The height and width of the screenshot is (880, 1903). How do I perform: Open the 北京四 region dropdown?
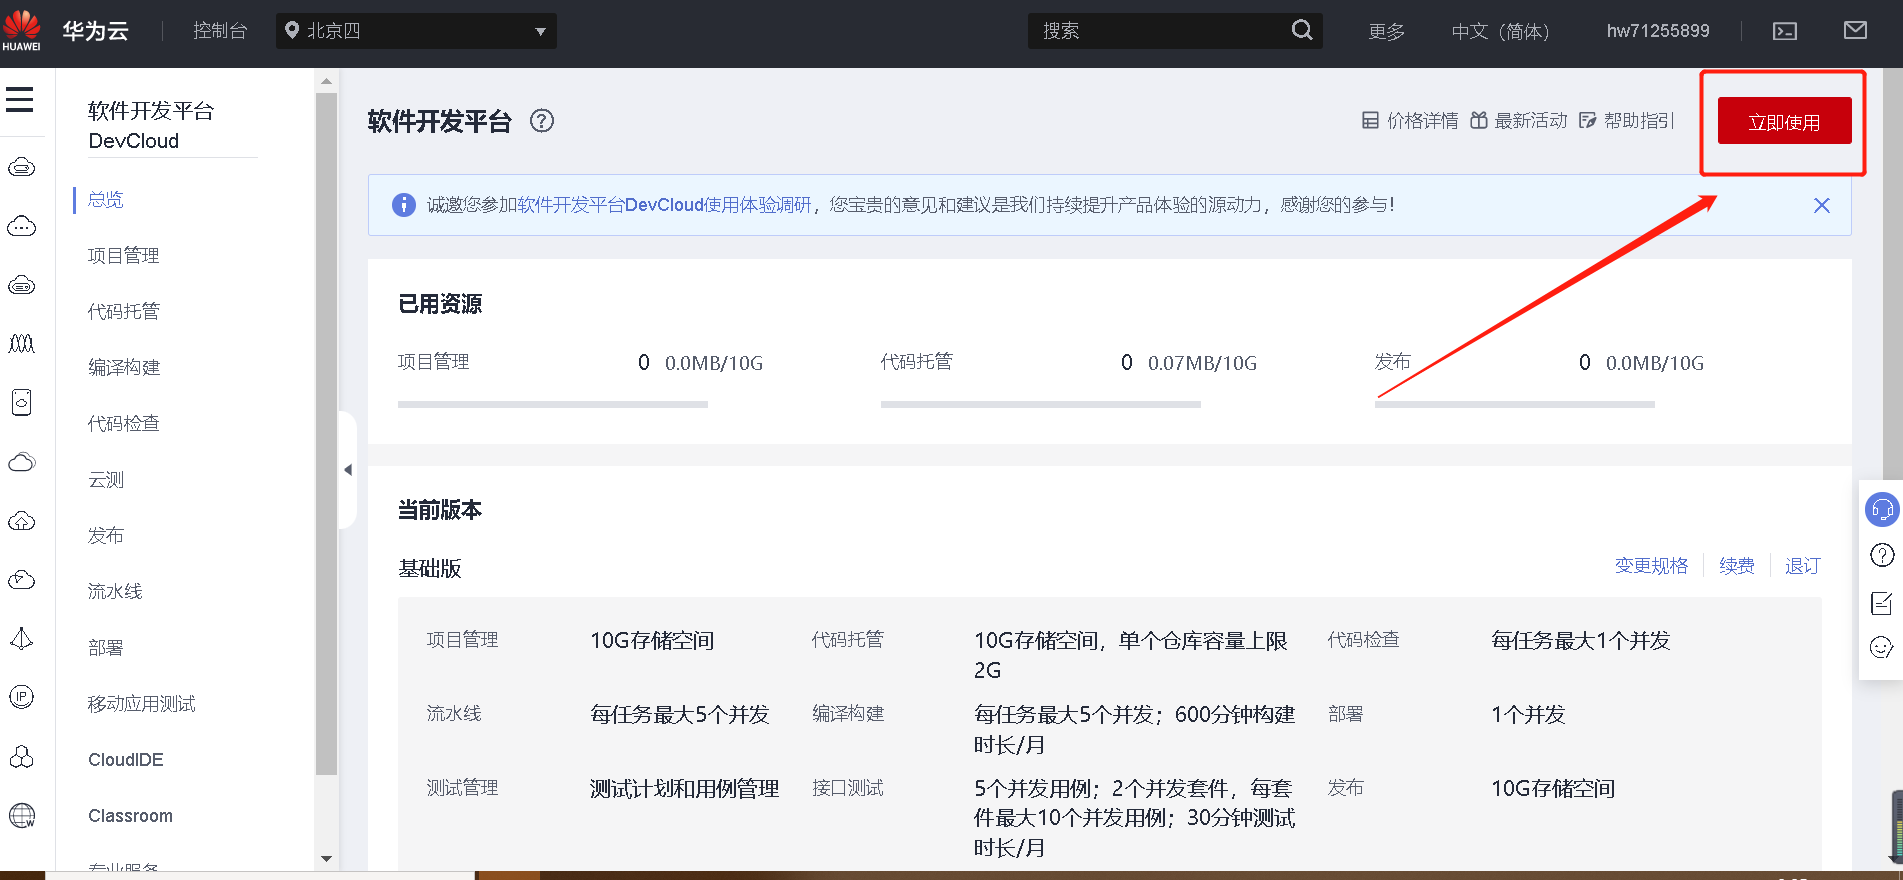[416, 31]
